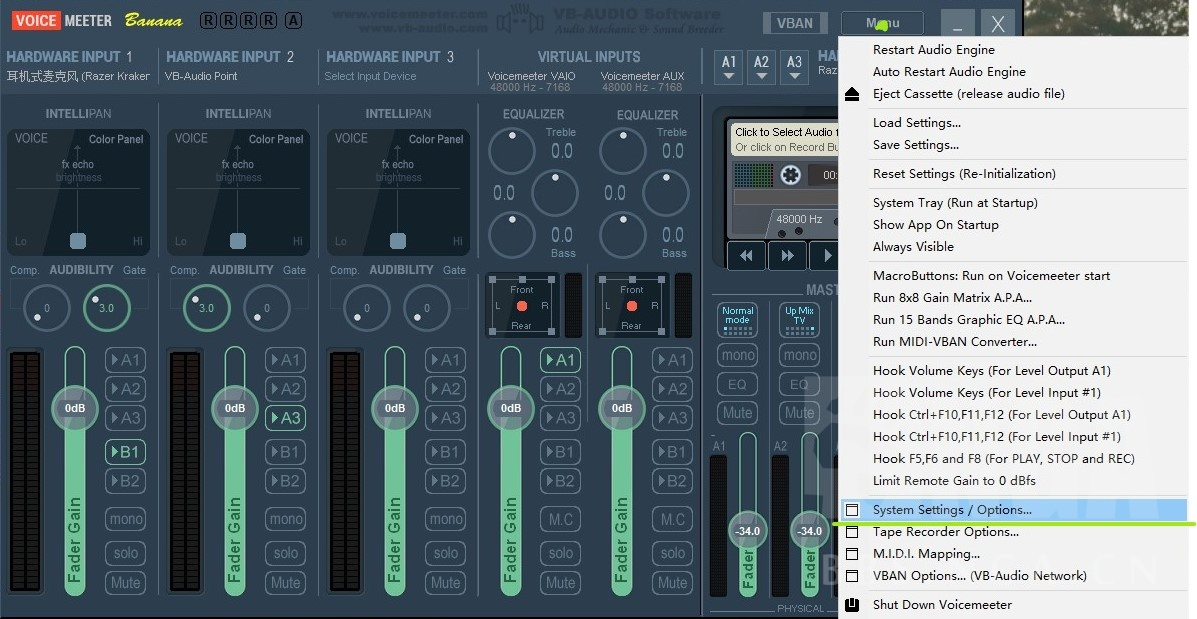
Task: Click the cassette rewind button
Action: [746, 256]
